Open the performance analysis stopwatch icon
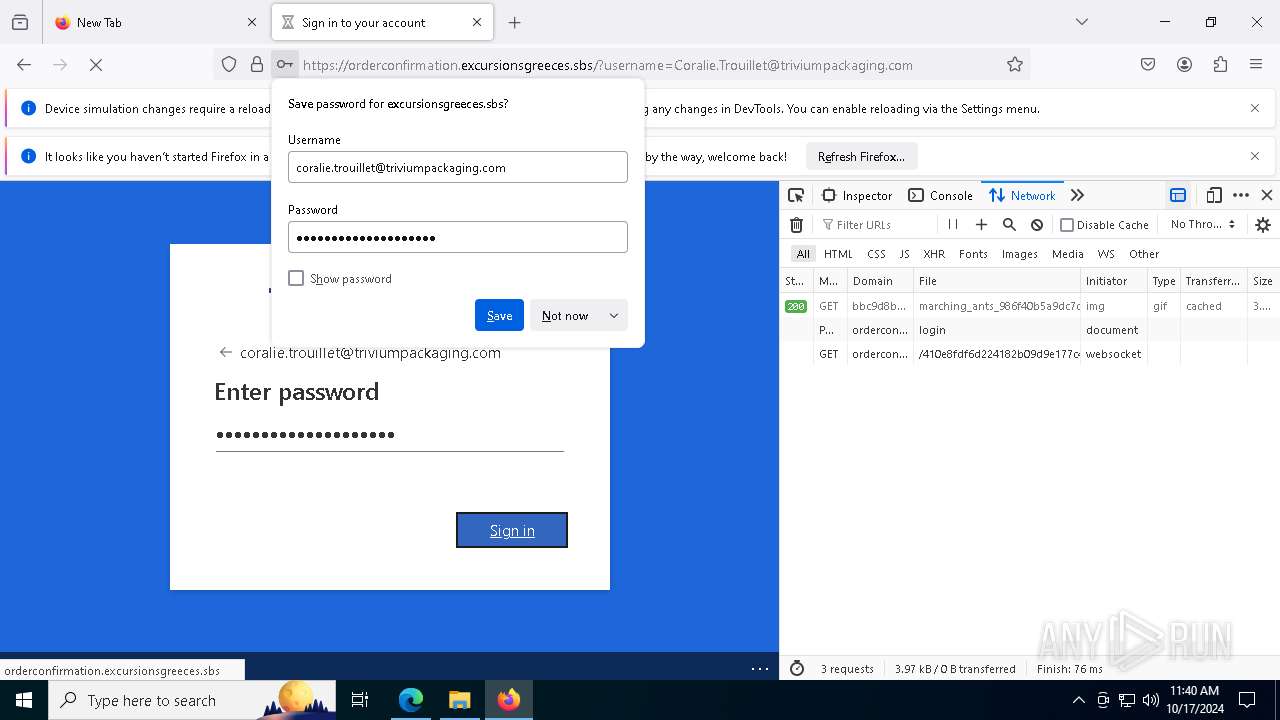This screenshot has height=720, width=1280. point(797,669)
